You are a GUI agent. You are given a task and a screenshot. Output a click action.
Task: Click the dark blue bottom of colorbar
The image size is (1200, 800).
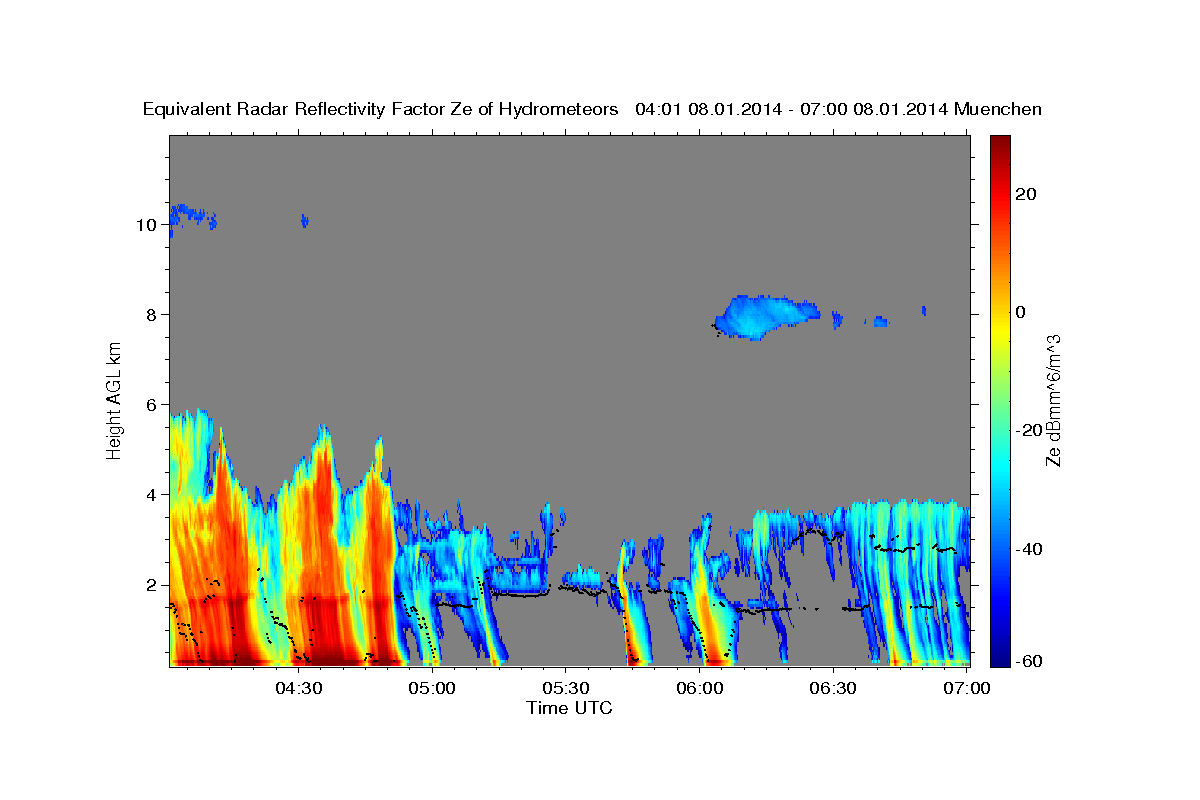click(x=999, y=655)
